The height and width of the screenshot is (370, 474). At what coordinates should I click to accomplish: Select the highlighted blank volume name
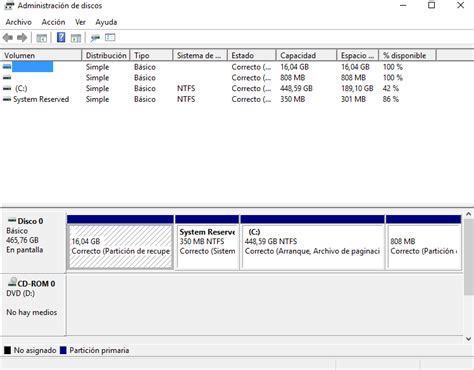pos(32,67)
